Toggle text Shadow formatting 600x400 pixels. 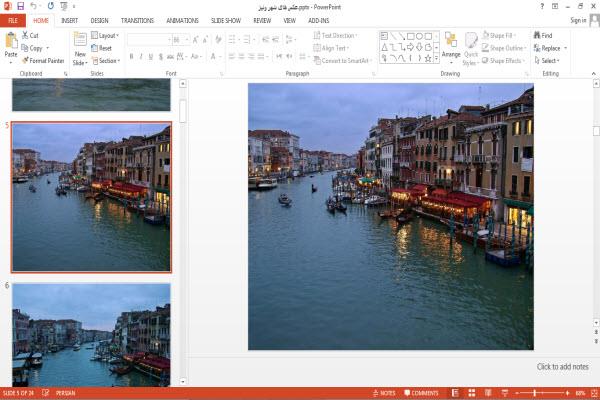160,57
